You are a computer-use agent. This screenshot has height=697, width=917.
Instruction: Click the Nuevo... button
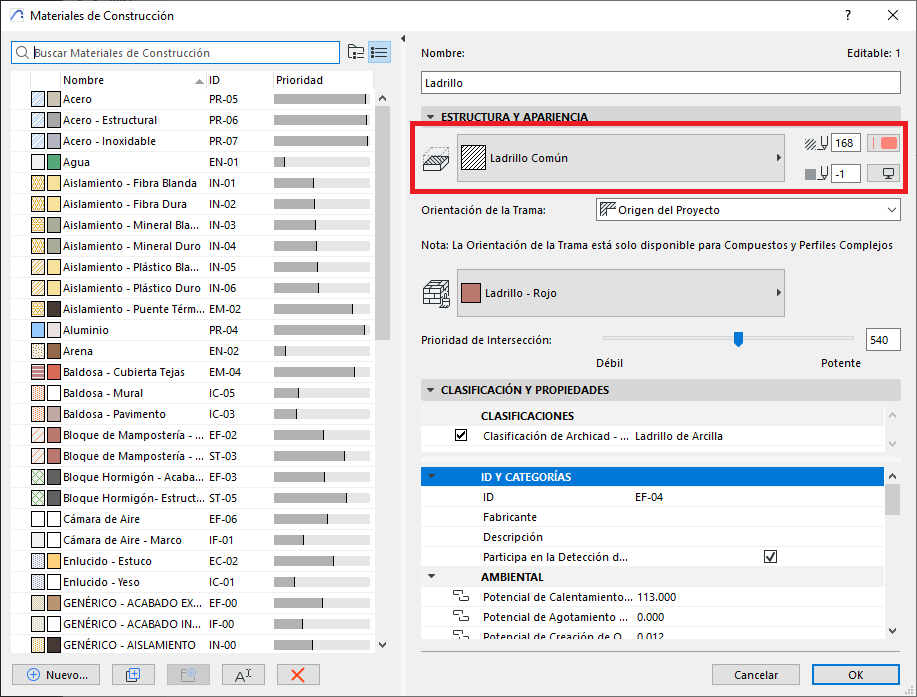tap(56, 674)
